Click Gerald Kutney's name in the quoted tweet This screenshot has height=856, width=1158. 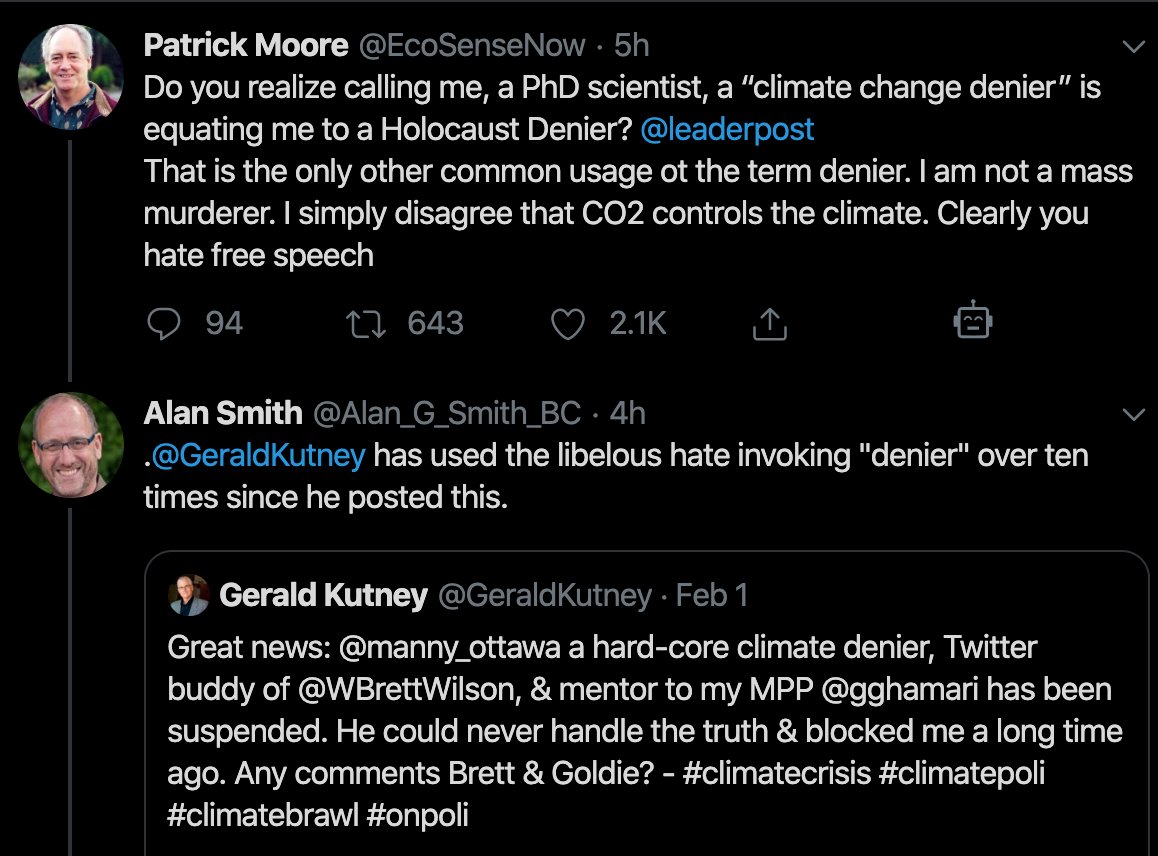pyautogui.click(x=322, y=595)
